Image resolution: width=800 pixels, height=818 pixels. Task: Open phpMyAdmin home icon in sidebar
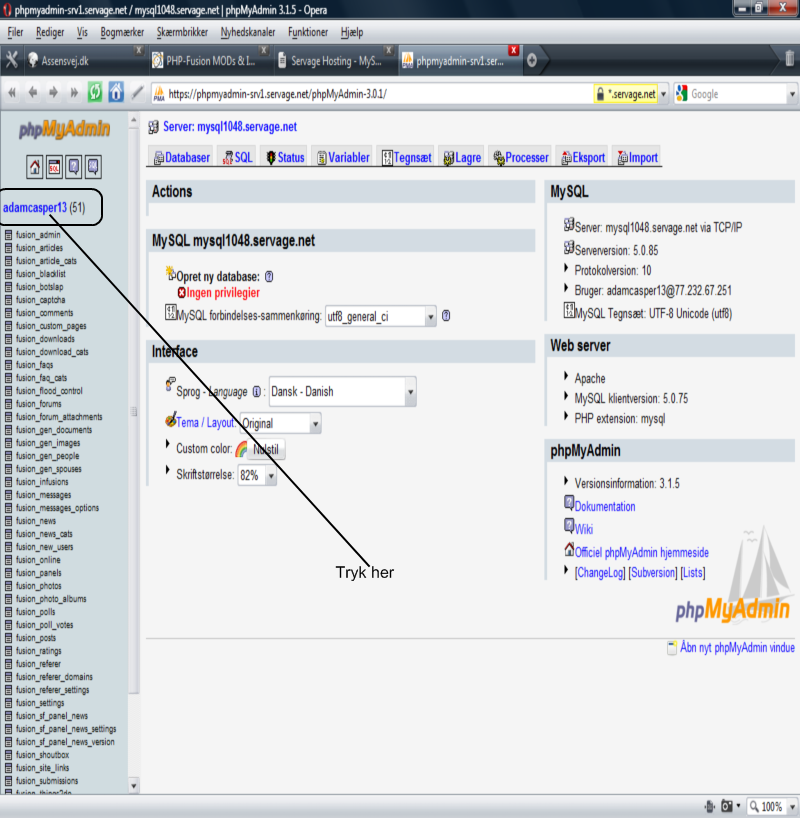[x=34, y=167]
